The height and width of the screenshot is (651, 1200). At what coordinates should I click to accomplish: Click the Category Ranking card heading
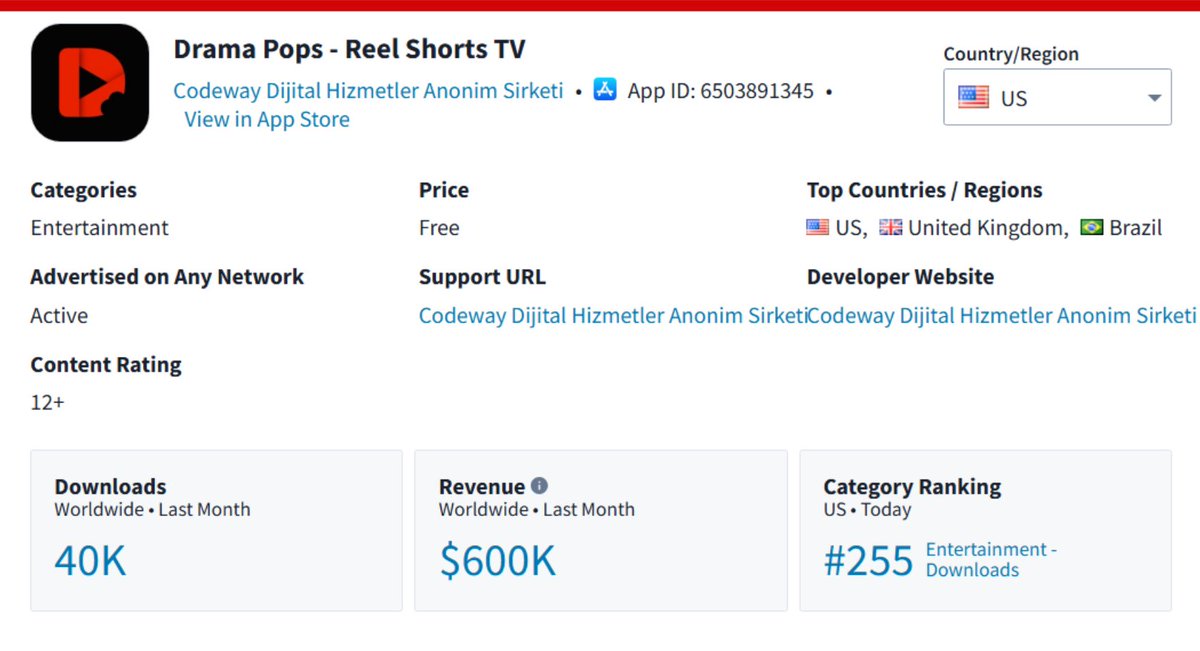912,487
